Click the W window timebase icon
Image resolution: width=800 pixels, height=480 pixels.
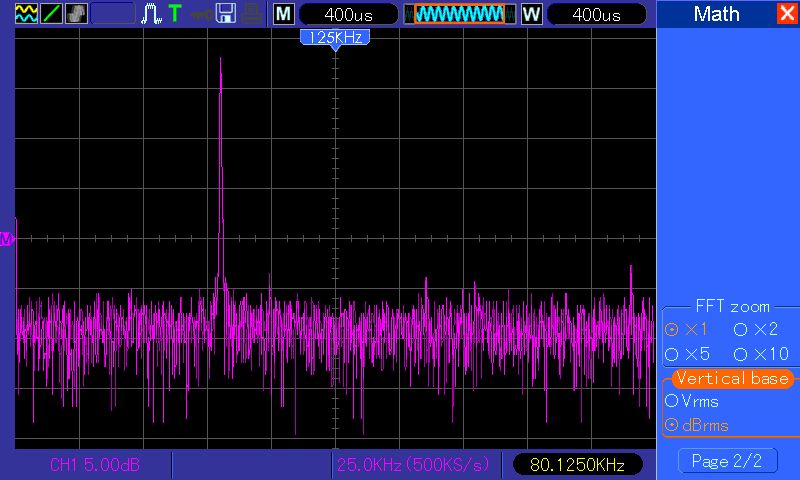[x=531, y=14]
